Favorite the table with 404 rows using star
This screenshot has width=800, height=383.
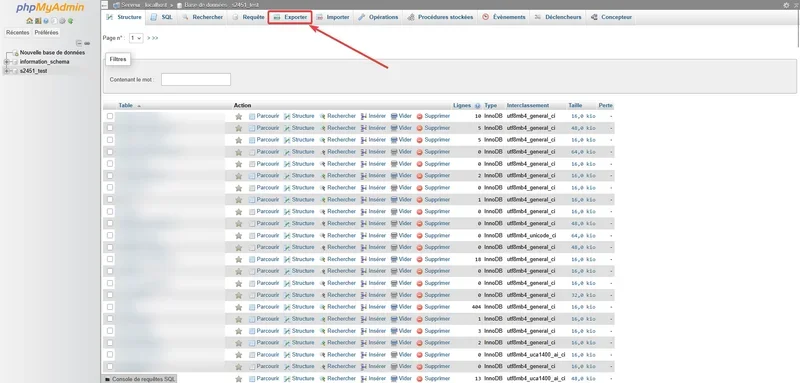(238, 307)
